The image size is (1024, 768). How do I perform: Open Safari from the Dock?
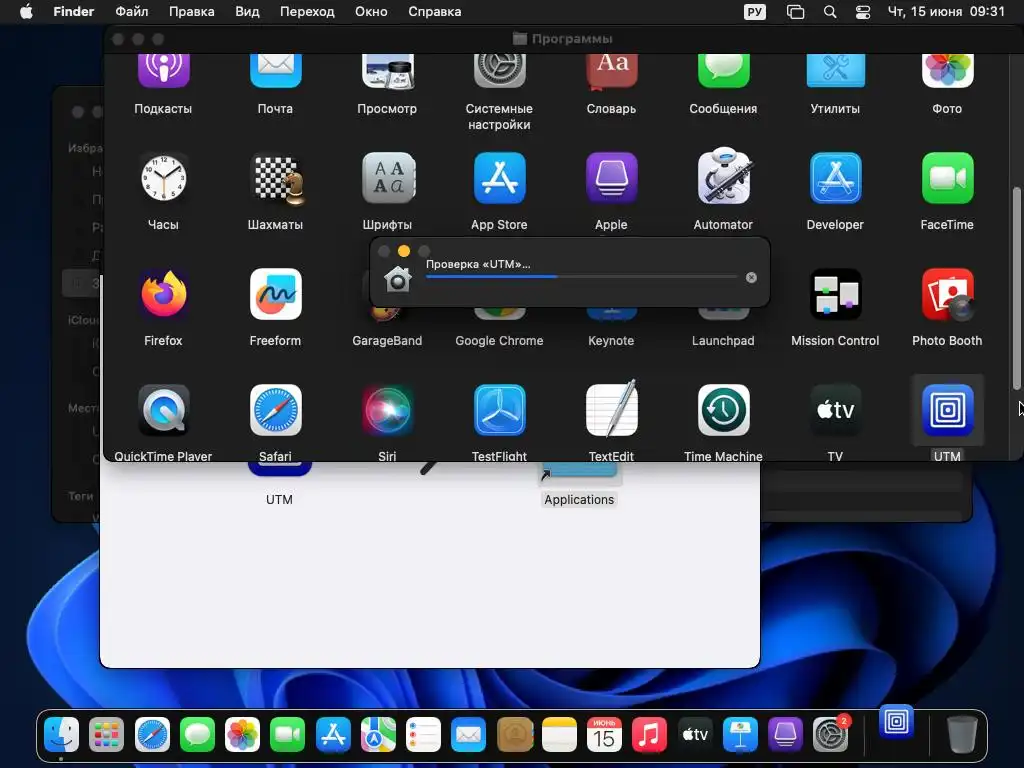152,735
